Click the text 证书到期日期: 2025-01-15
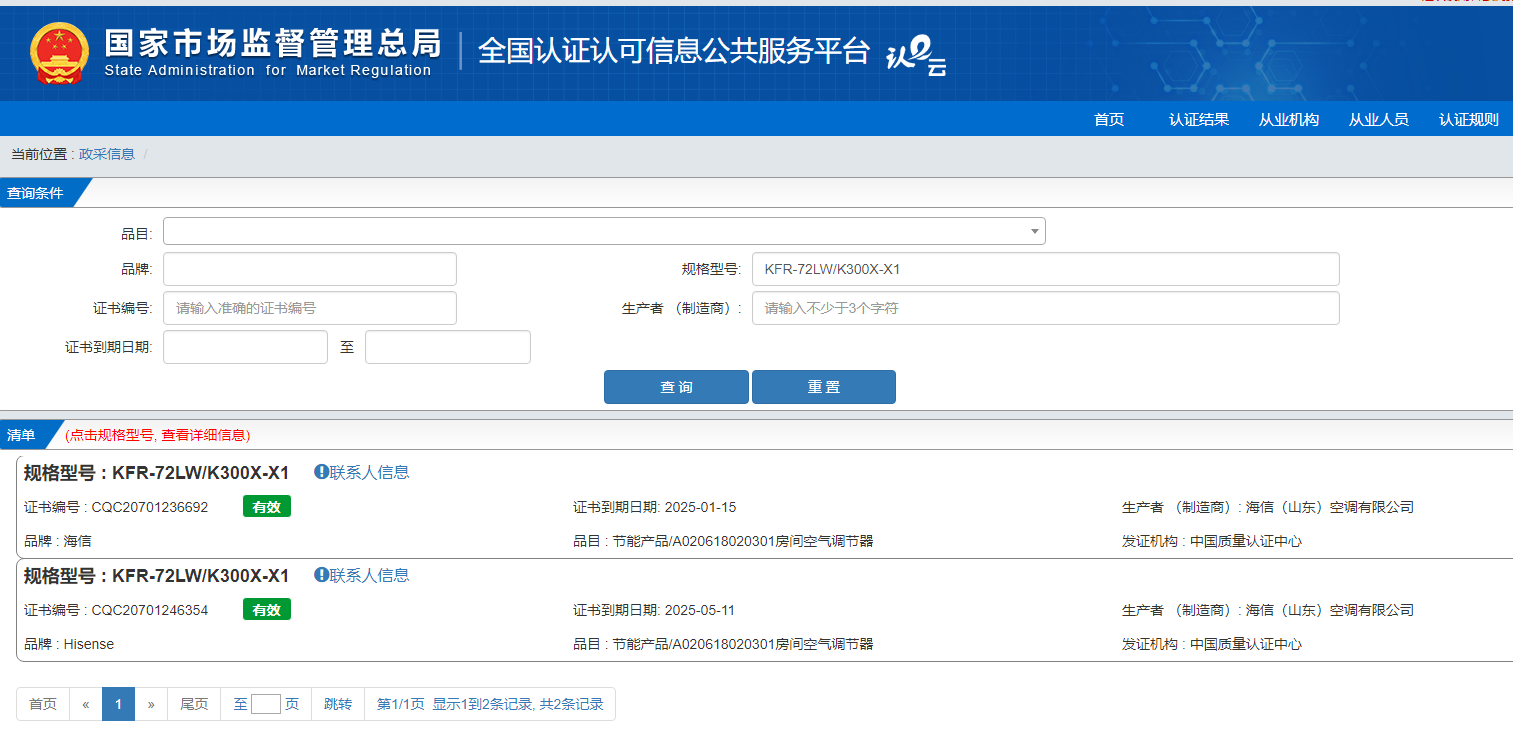 pos(654,507)
